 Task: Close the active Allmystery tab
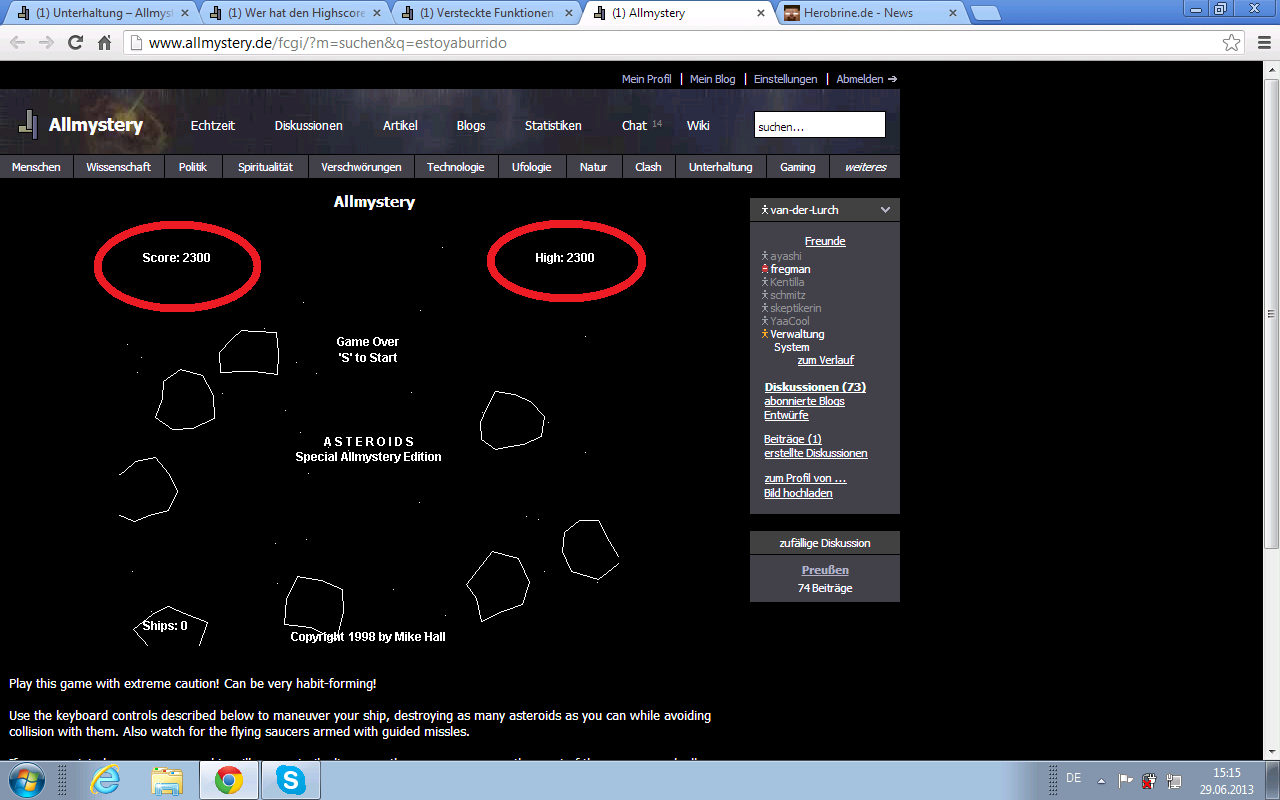[761, 14]
